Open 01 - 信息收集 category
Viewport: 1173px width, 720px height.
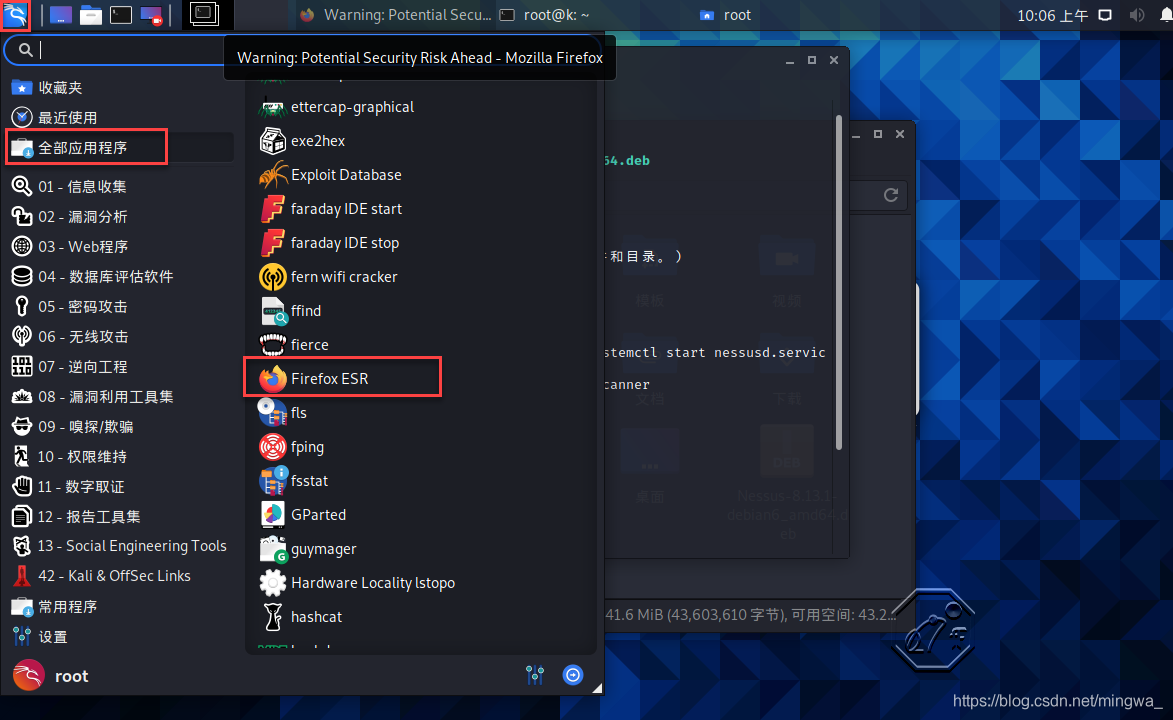pos(120,186)
